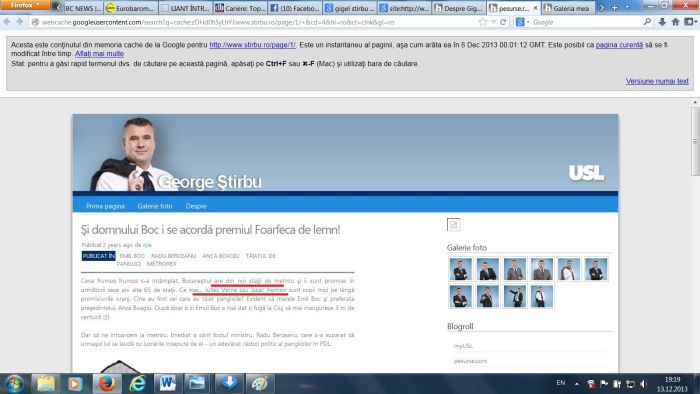Go back using the browser back arrow
This screenshot has height=394, width=700.
point(7,22)
